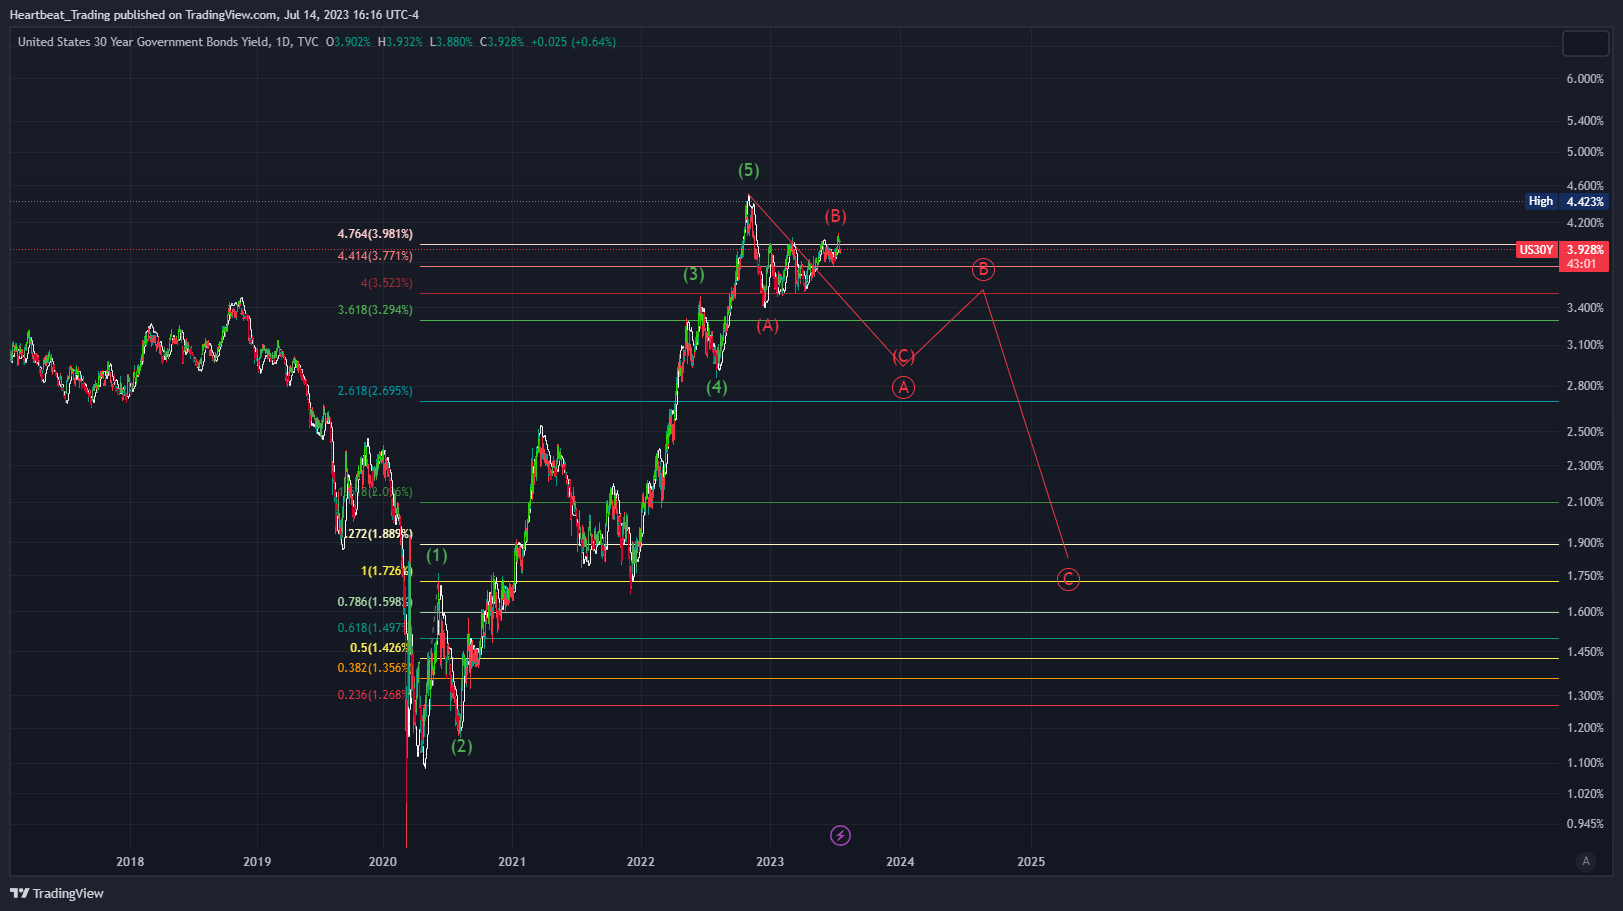Click the 2.500% price axis label
This screenshot has width=1623, height=911.
(1585, 432)
